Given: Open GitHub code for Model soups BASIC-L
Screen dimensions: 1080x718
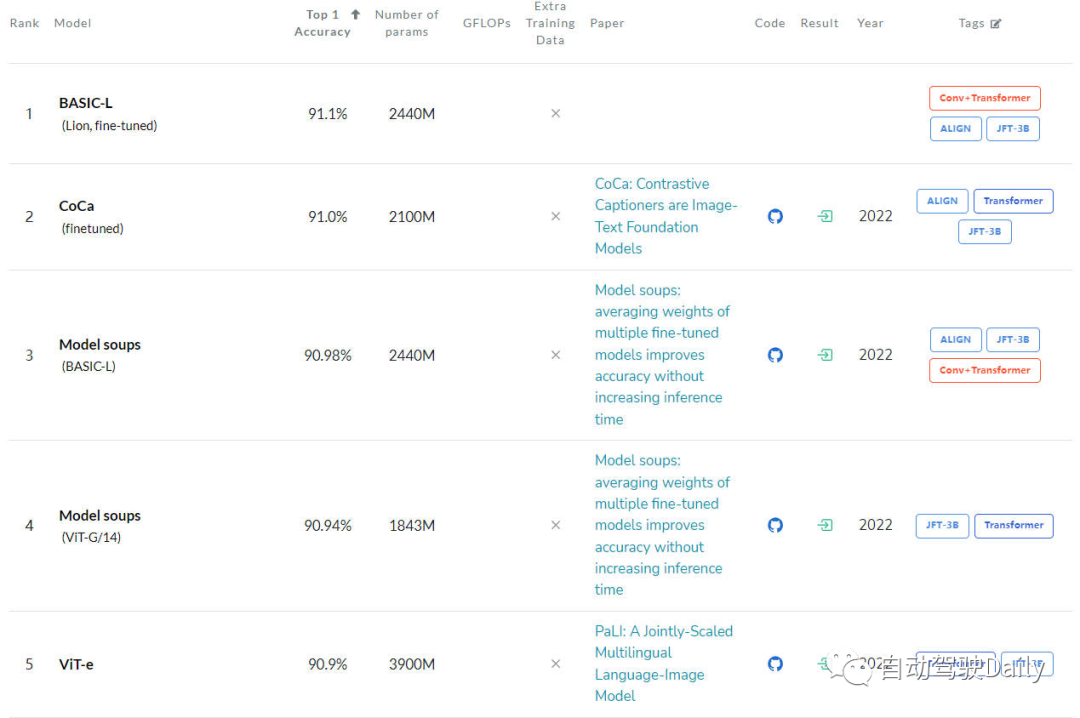Looking at the screenshot, I should point(775,355).
